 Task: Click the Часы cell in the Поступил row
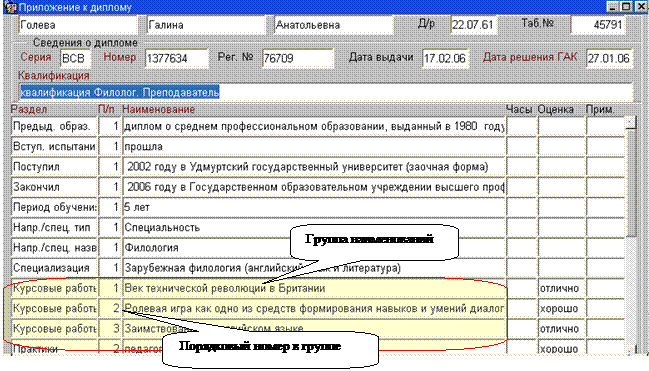click(522, 167)
